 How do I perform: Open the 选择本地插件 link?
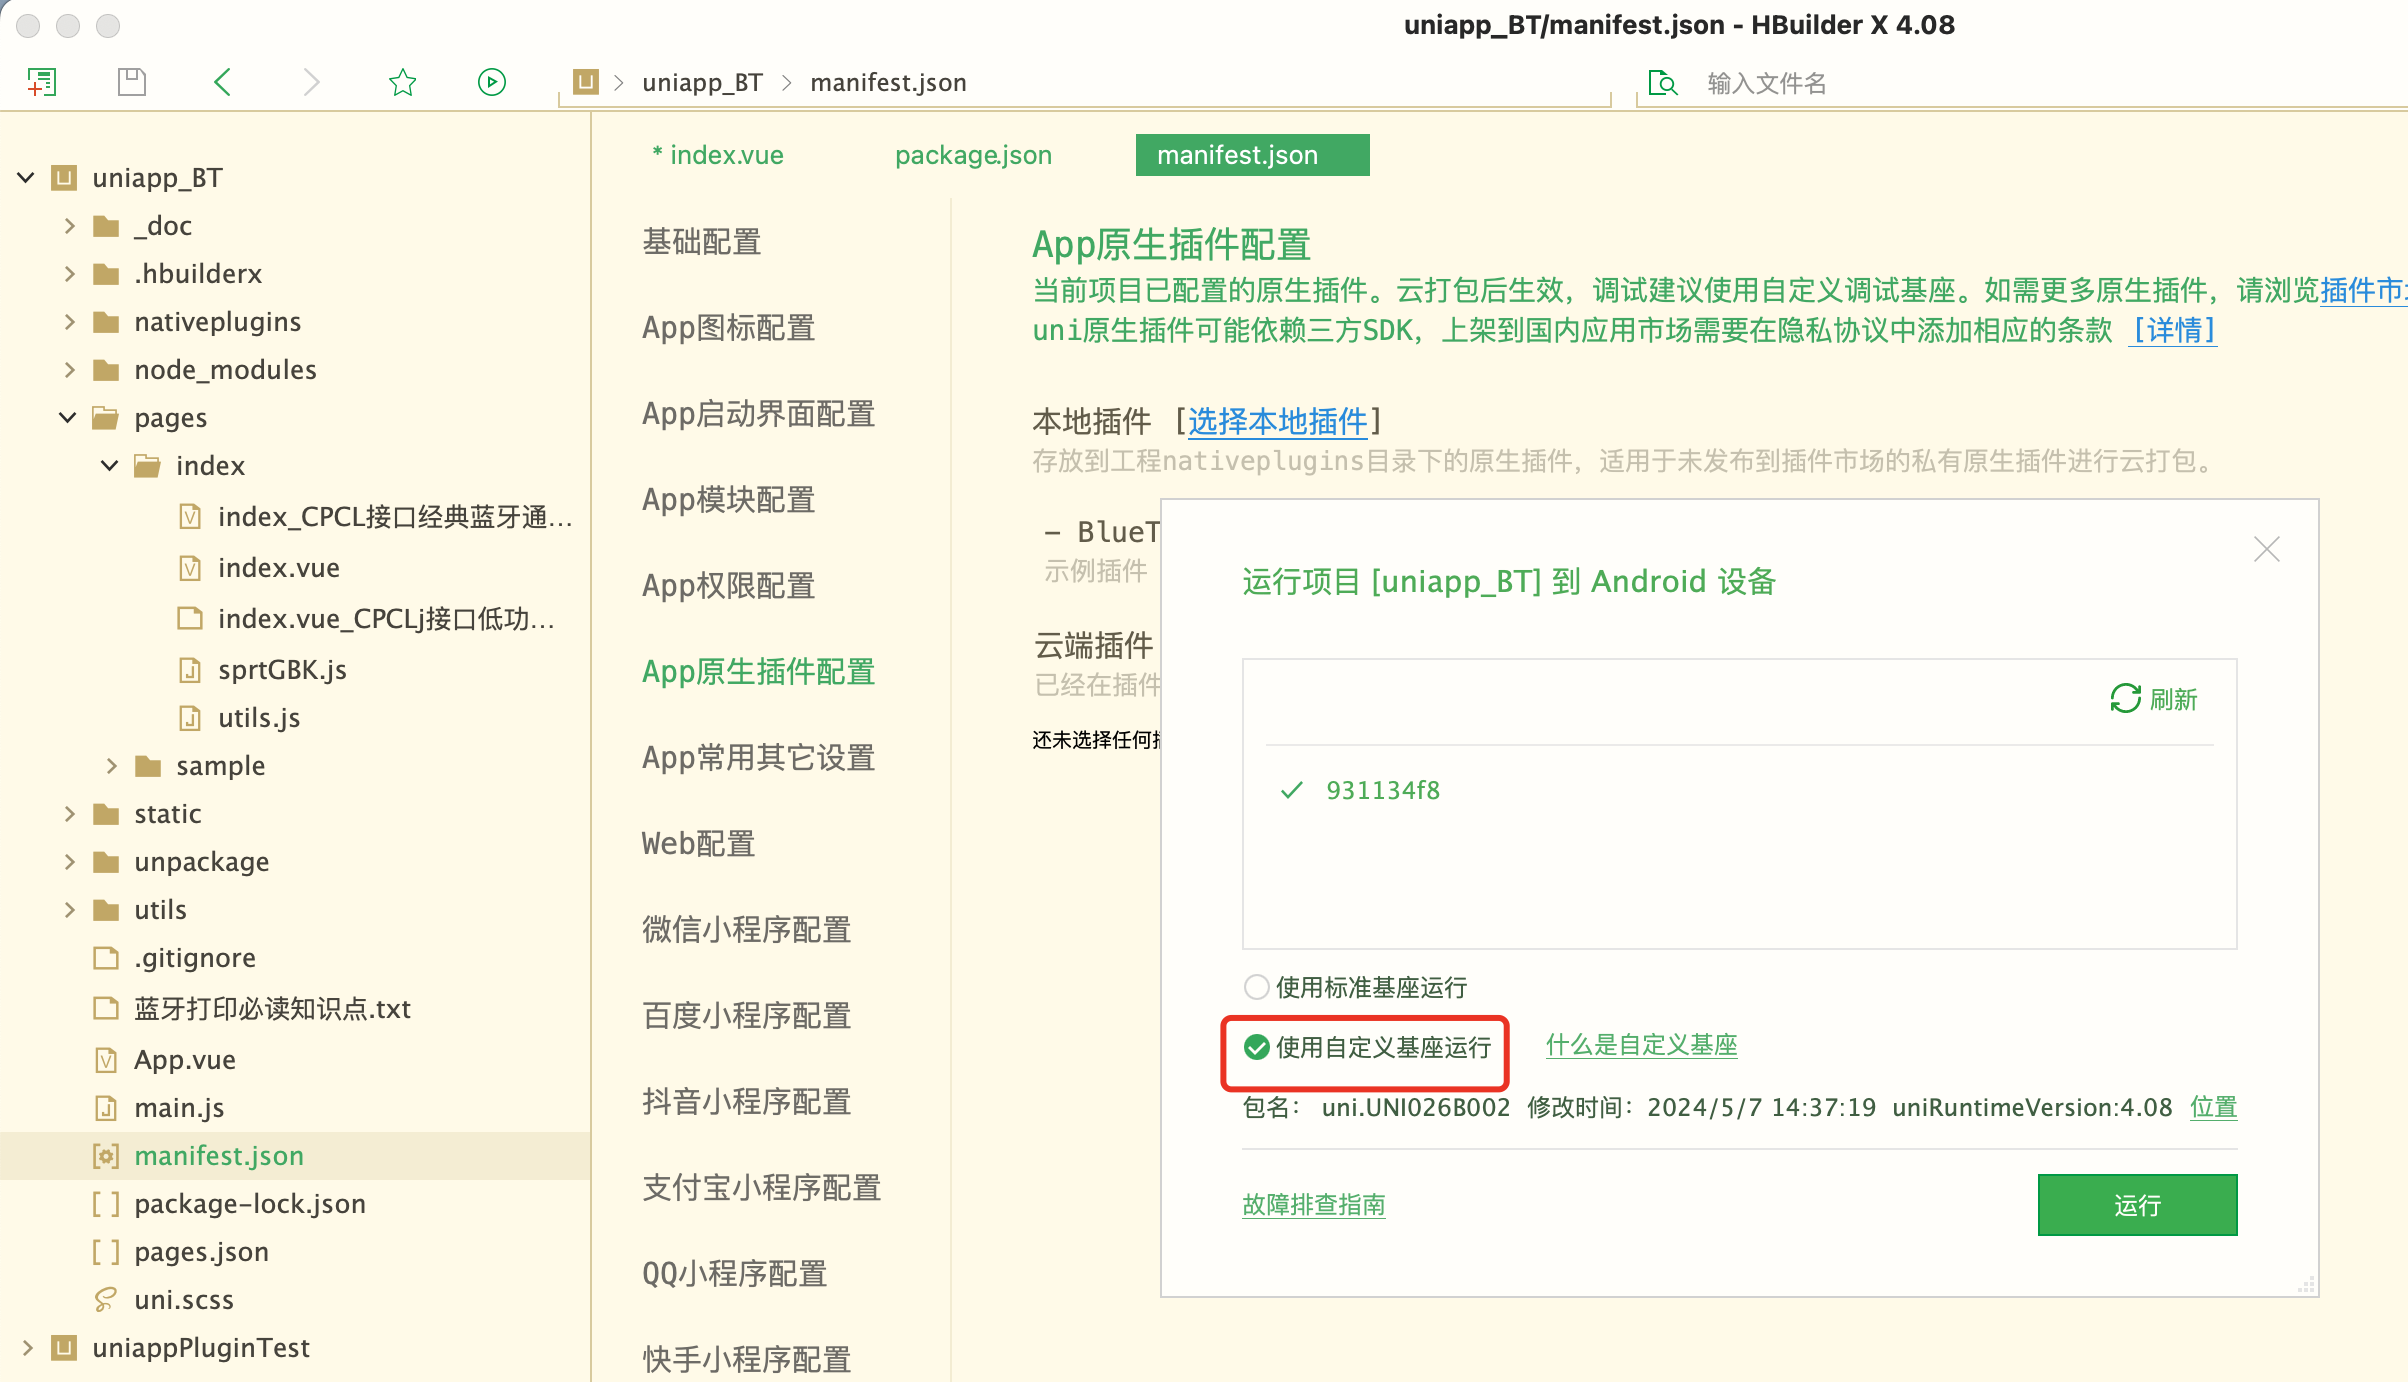pos(1277,422)
